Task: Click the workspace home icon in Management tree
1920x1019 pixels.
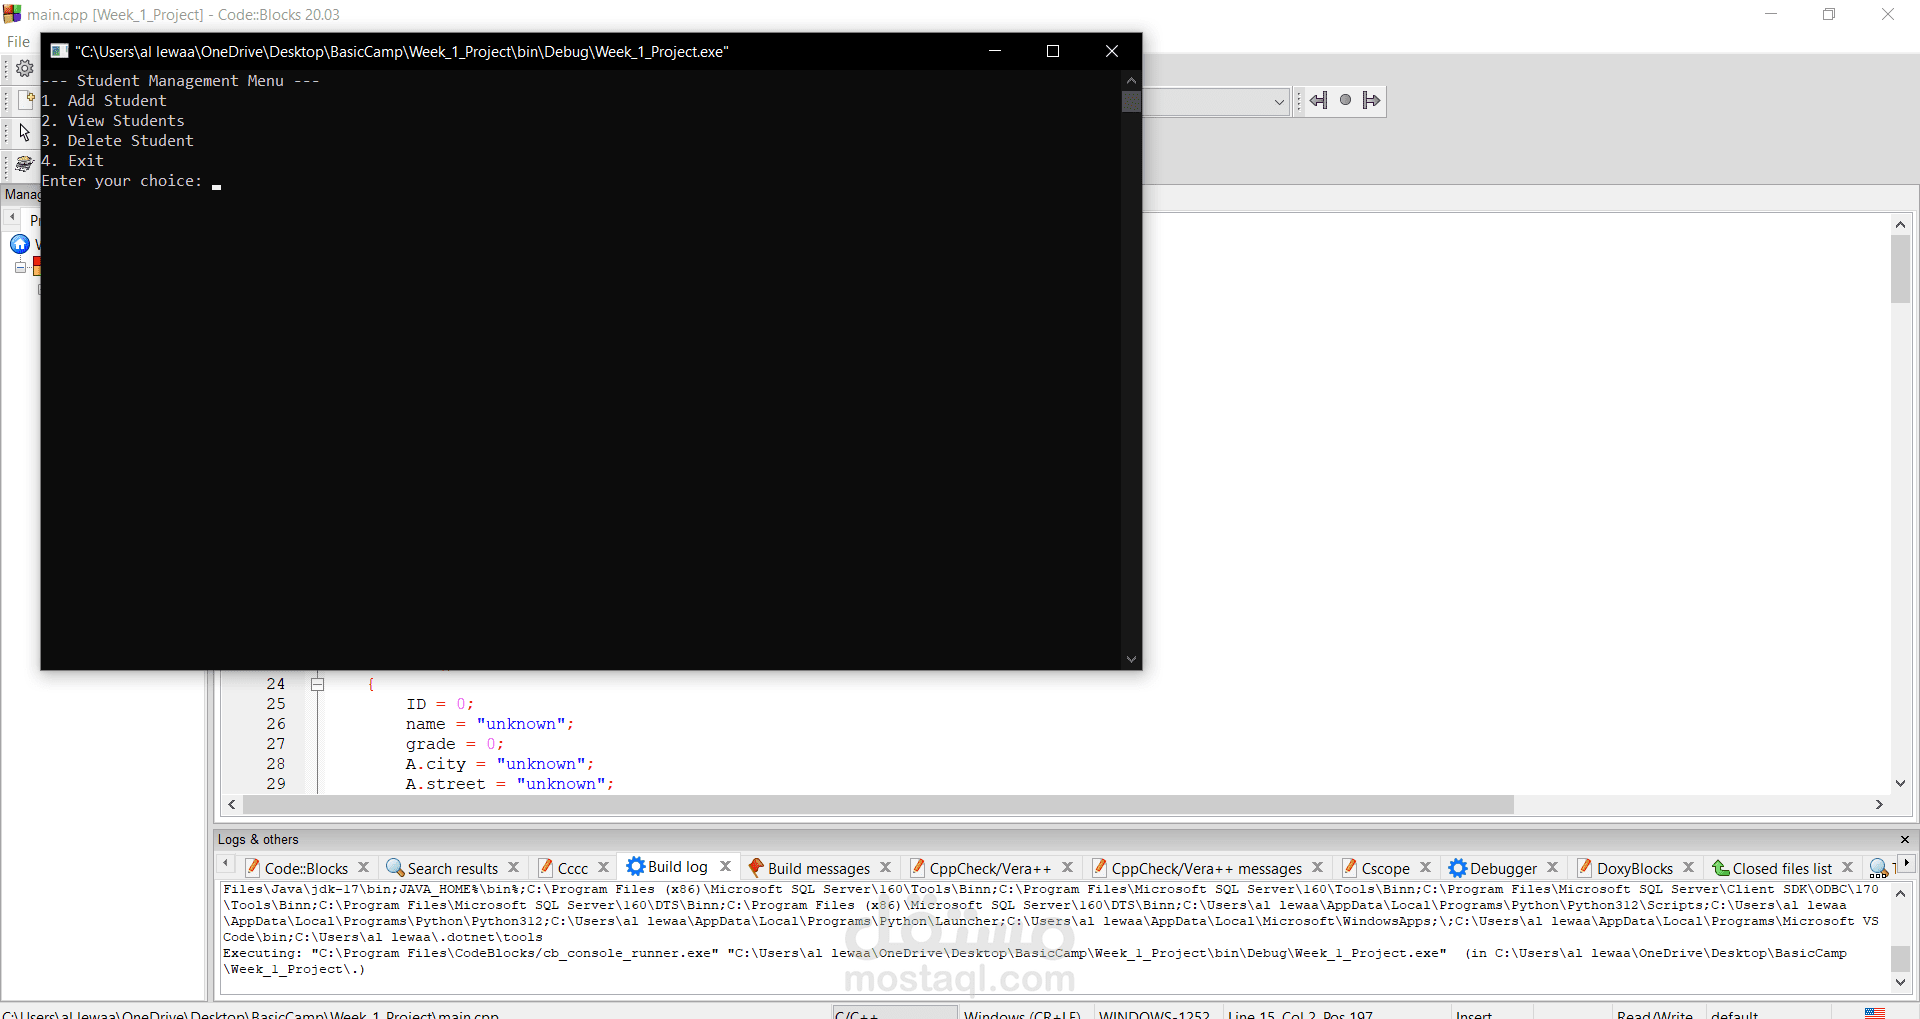Action: (20, 244)
